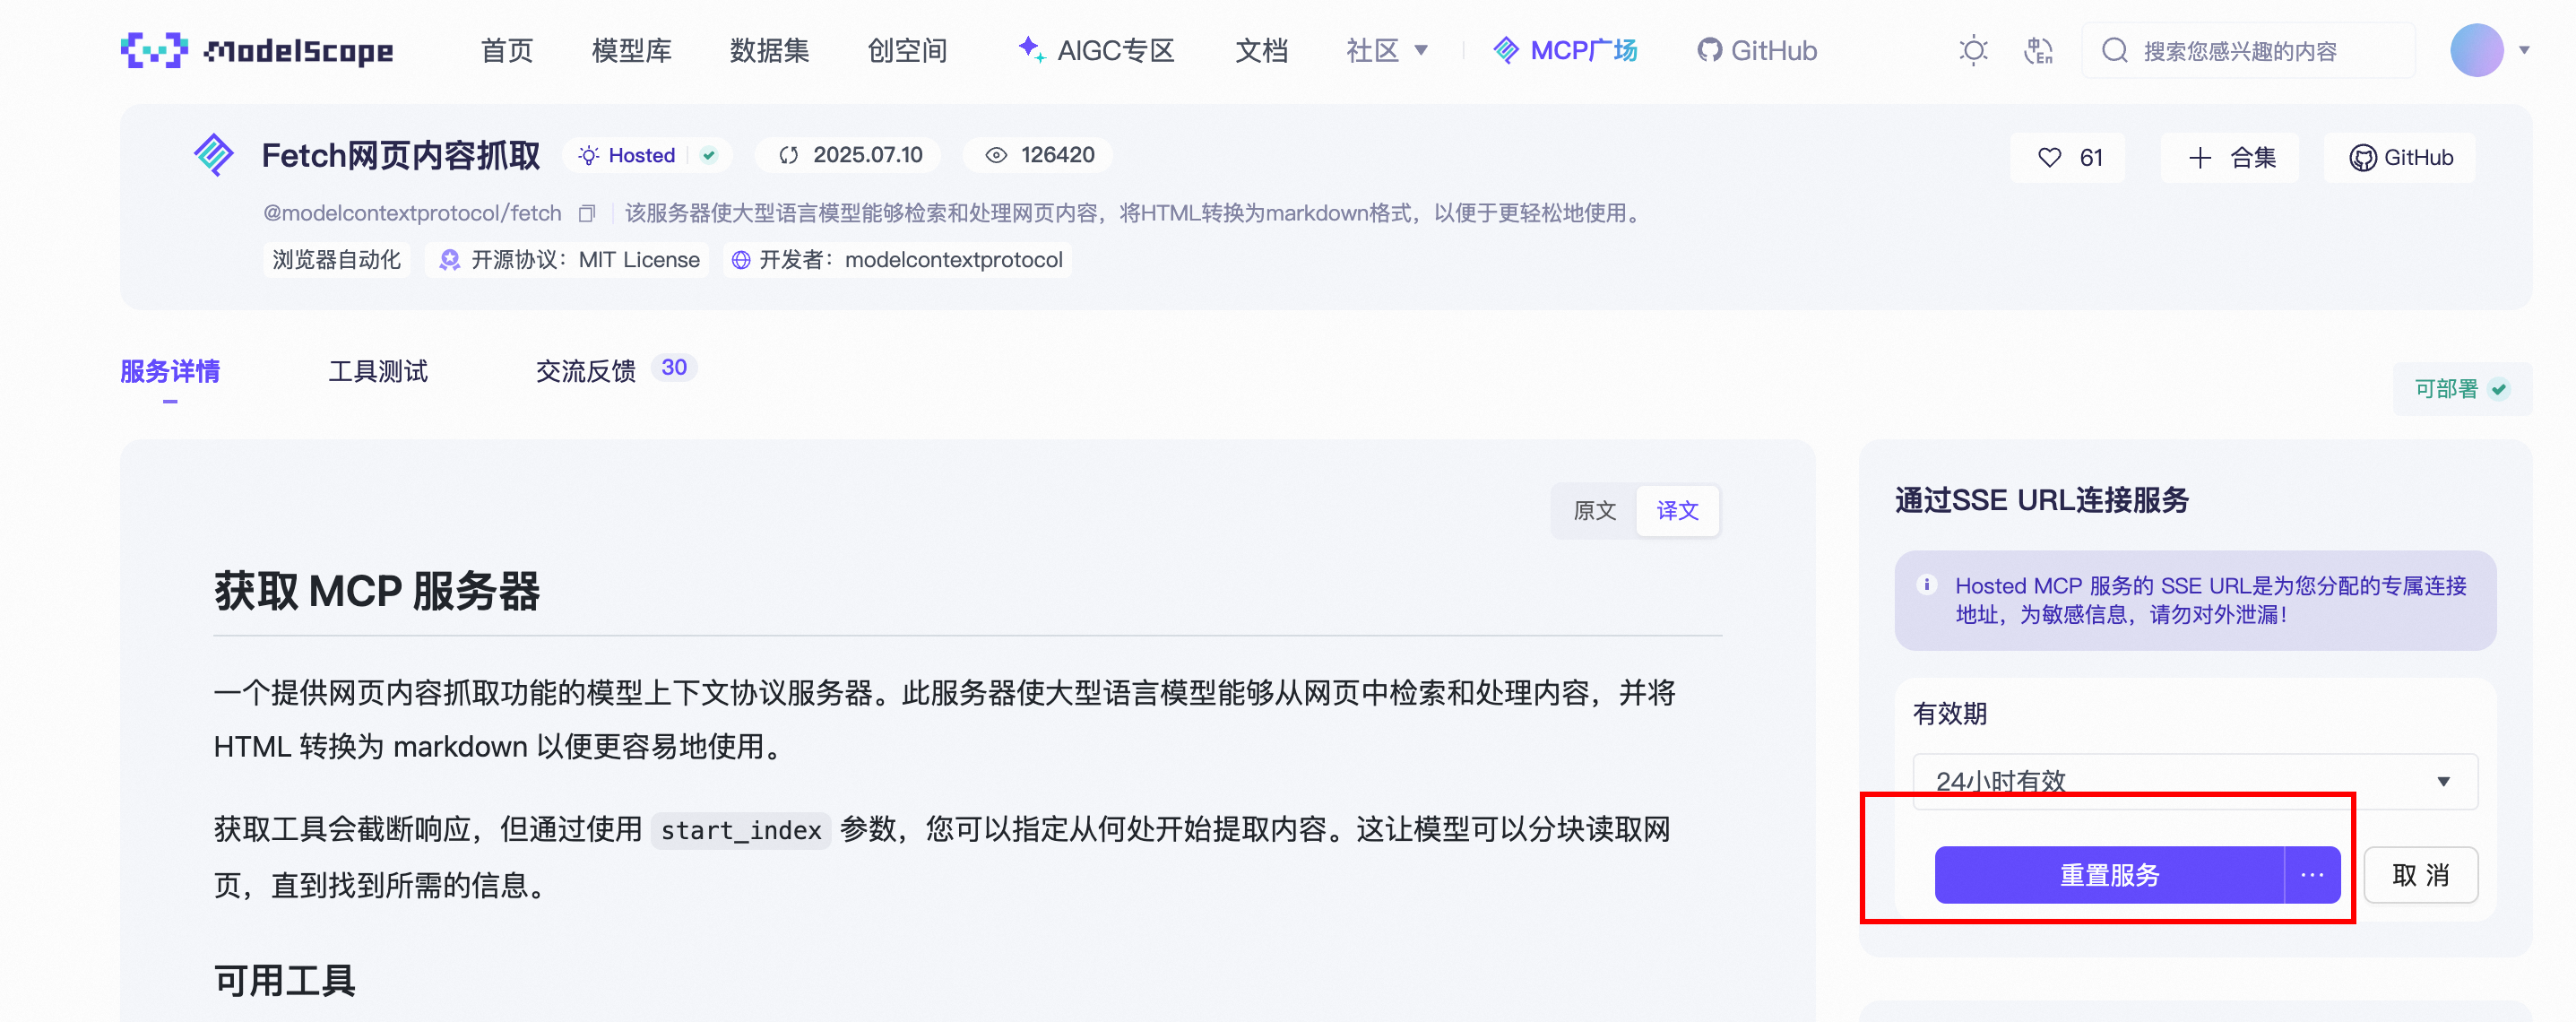The image size is (2576, 1022).
Task: Click the navbar GitHub link
Action: (x=1757, y=50)
